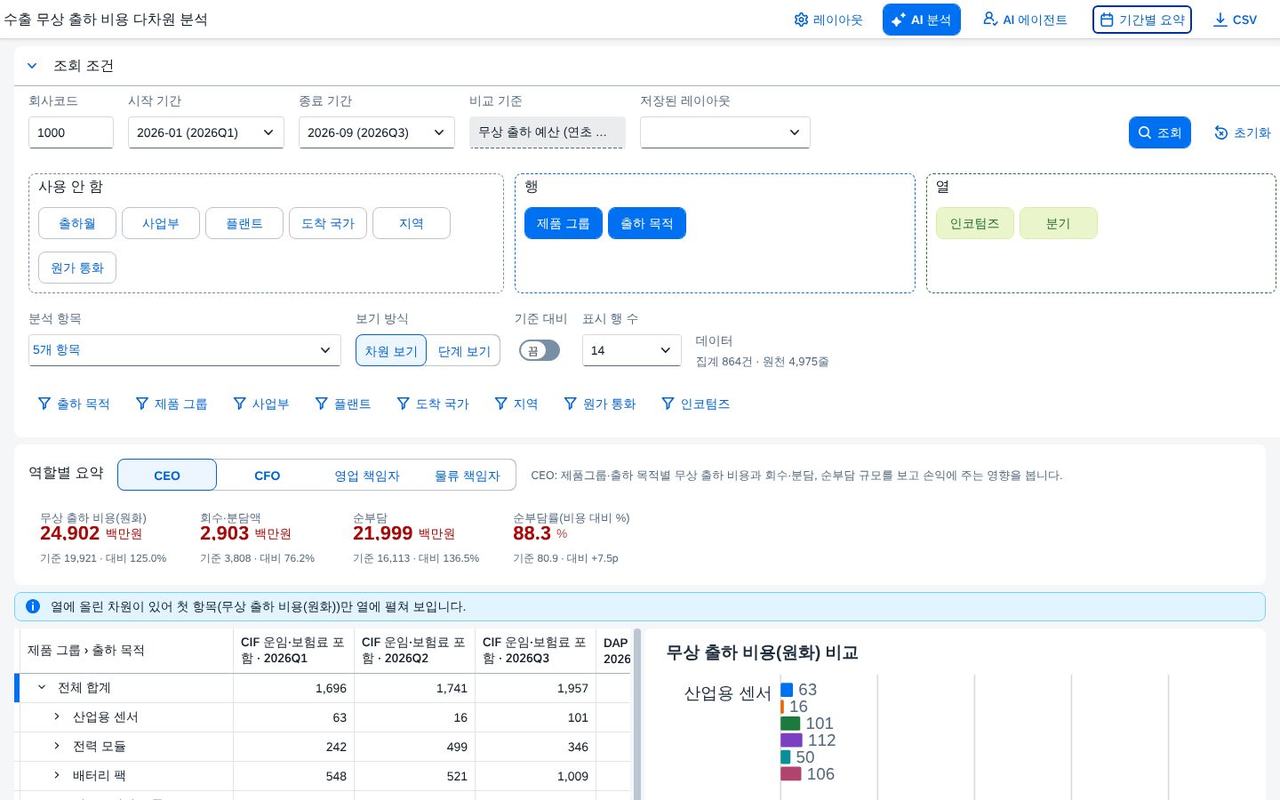
Task: Collapse the 전체 합계 row
Action: click(x=42, y=687)
